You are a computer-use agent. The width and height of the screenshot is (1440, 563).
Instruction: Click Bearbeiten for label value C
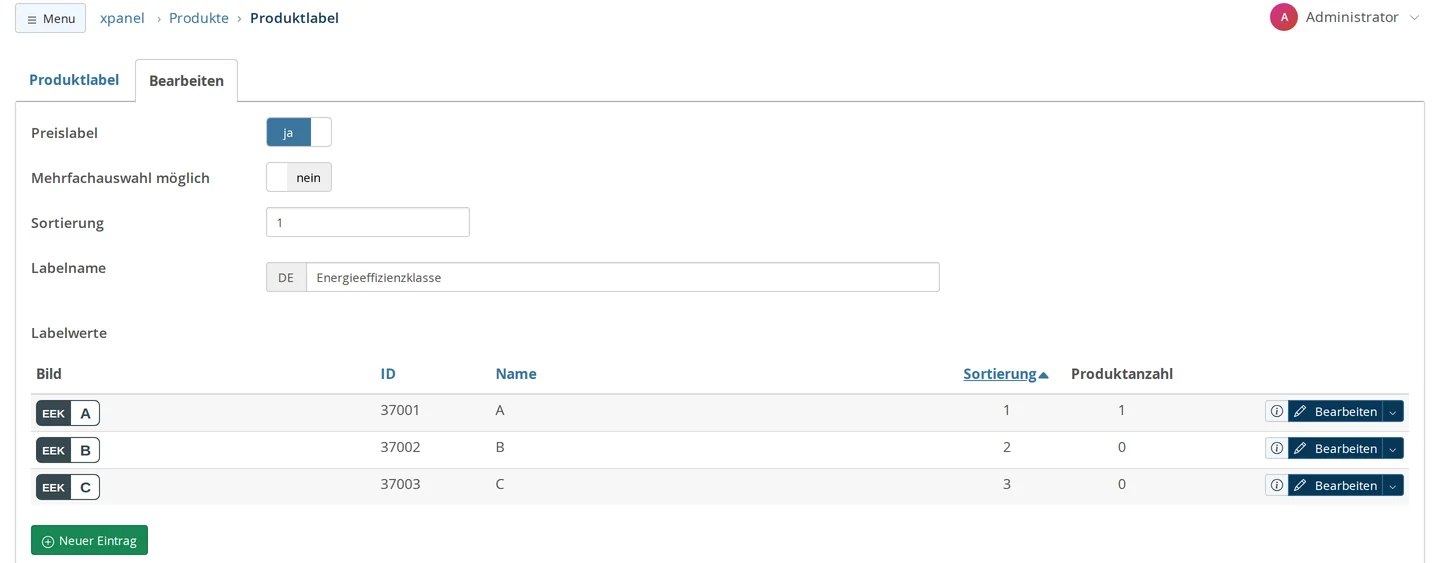(x=1335, y=485)
